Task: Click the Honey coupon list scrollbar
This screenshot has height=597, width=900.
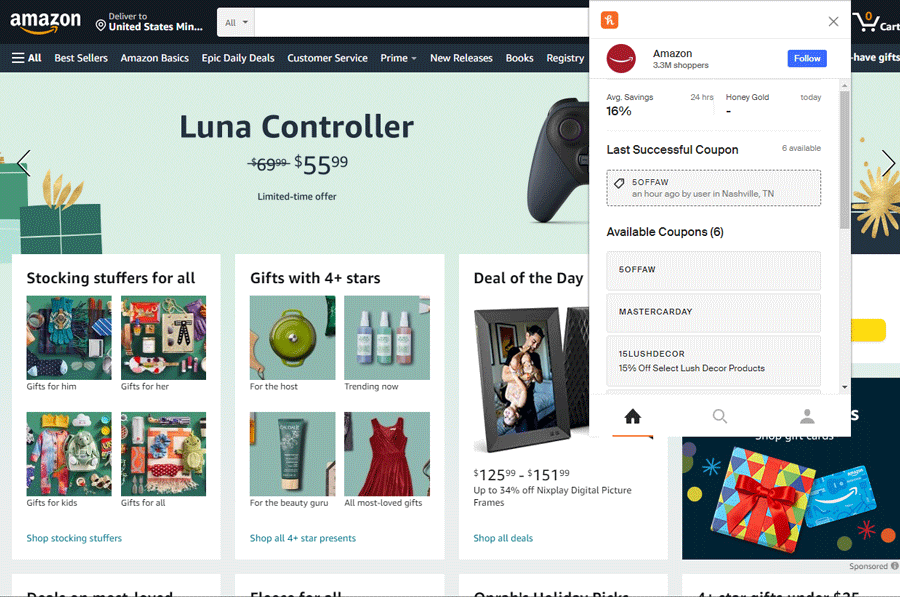Action: tap(844, 161)
